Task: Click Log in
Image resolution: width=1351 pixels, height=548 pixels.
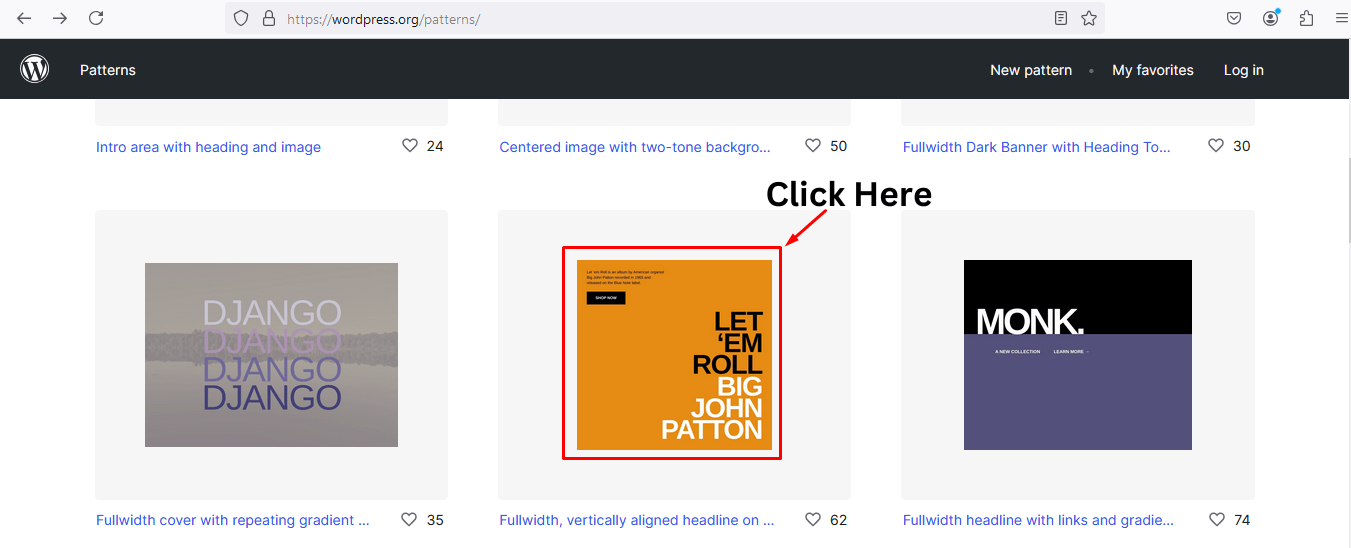Action: pos(1244,70)
